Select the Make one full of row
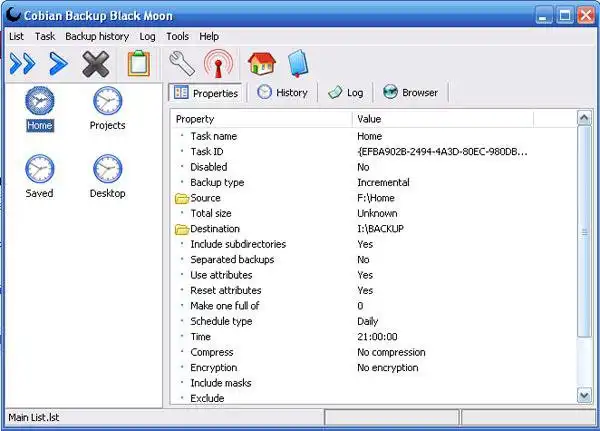 [x=375, y=306]
